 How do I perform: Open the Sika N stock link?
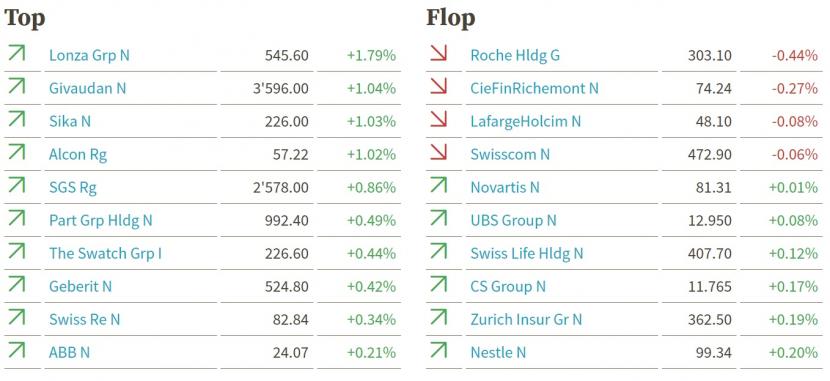tap(70, 122)
